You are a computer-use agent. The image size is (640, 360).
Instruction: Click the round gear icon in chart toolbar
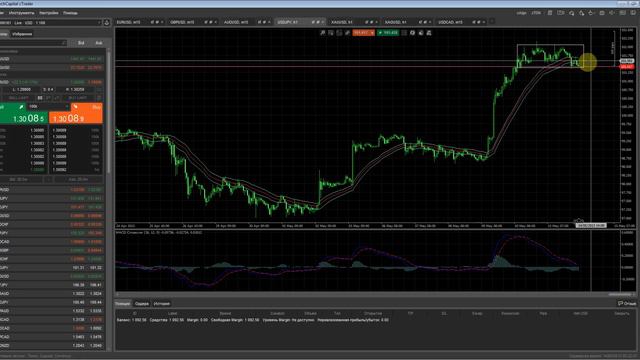point(413,33)
